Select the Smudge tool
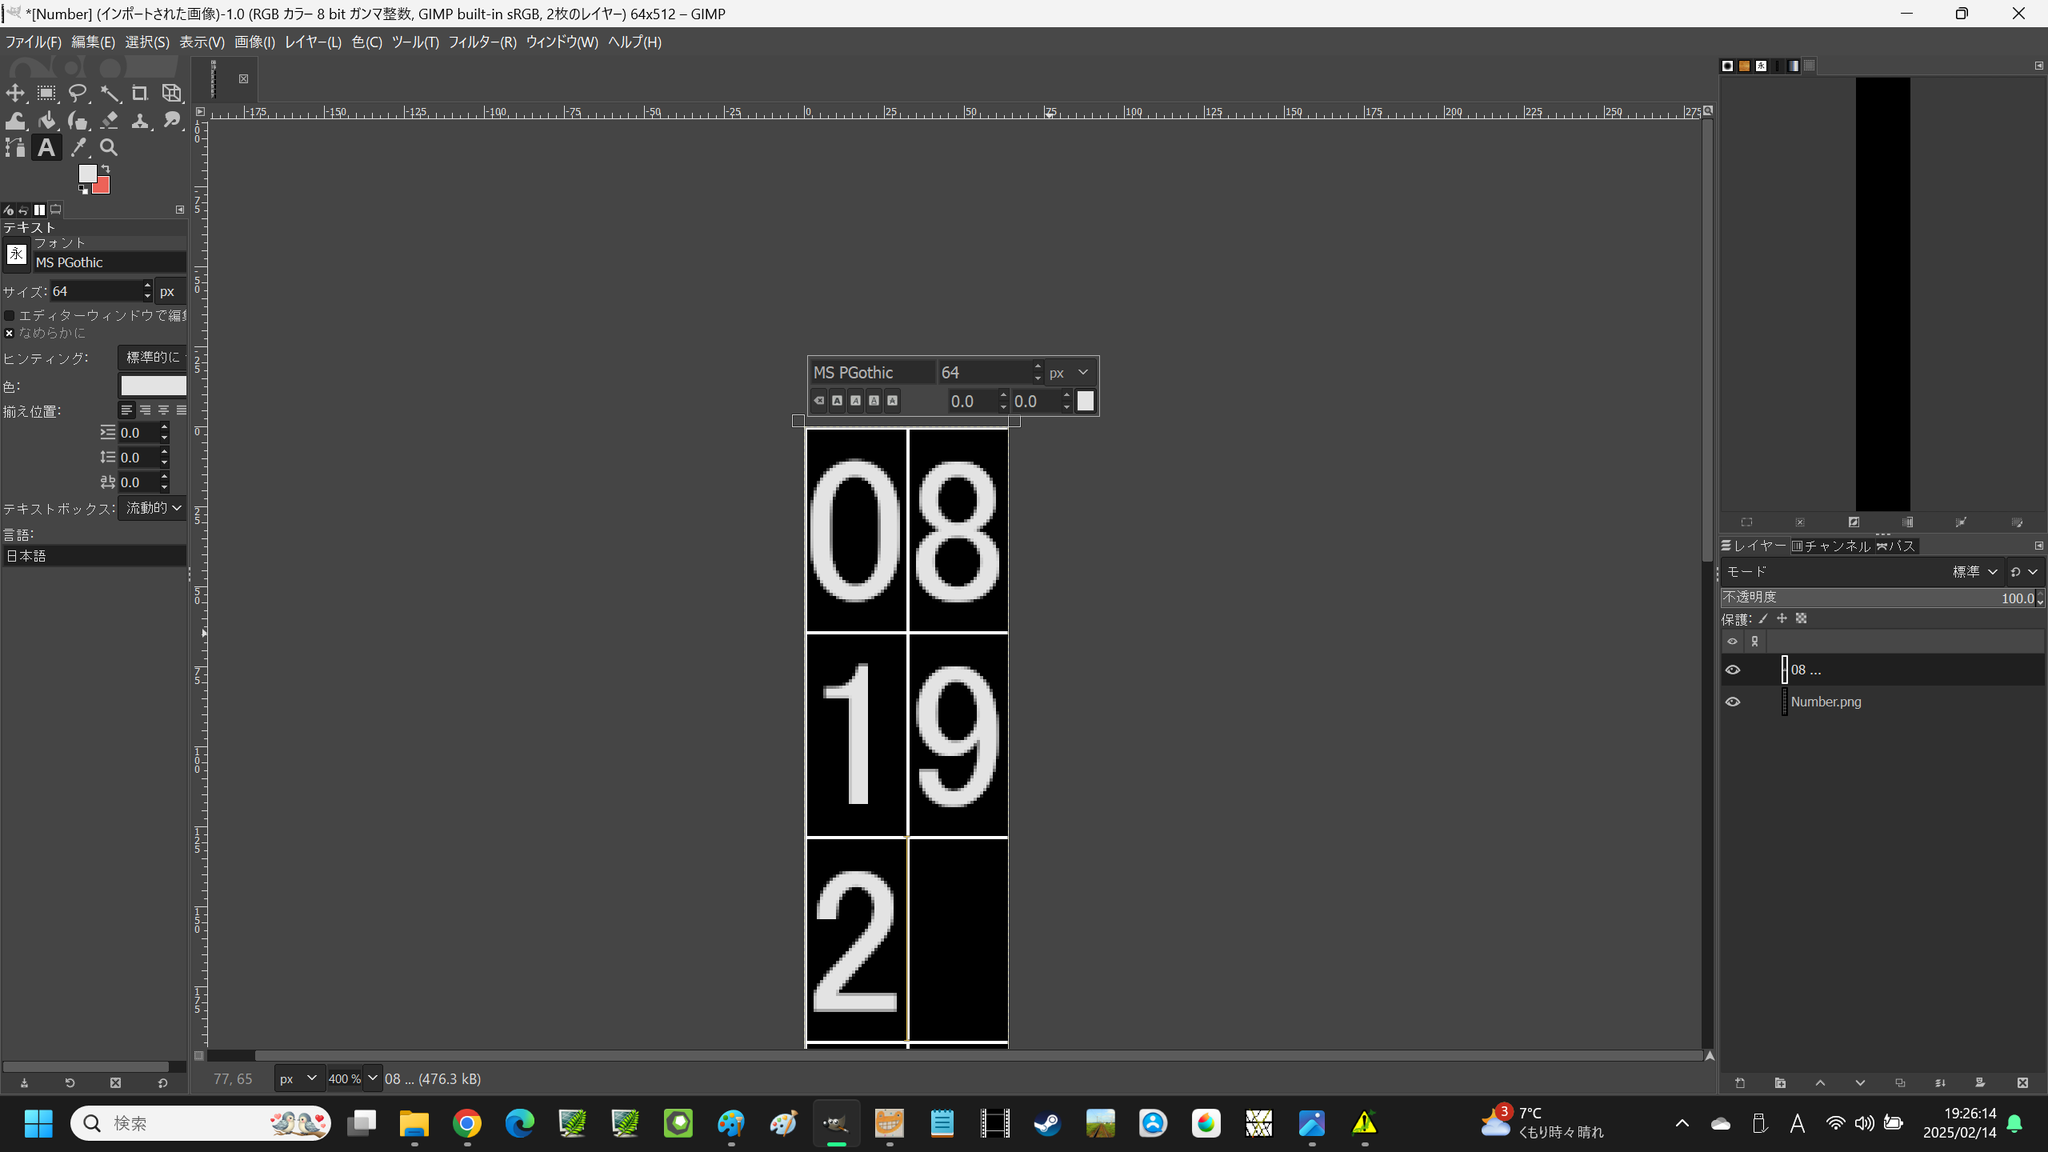Screen dimensions: 2048x1152 (172, 121)
